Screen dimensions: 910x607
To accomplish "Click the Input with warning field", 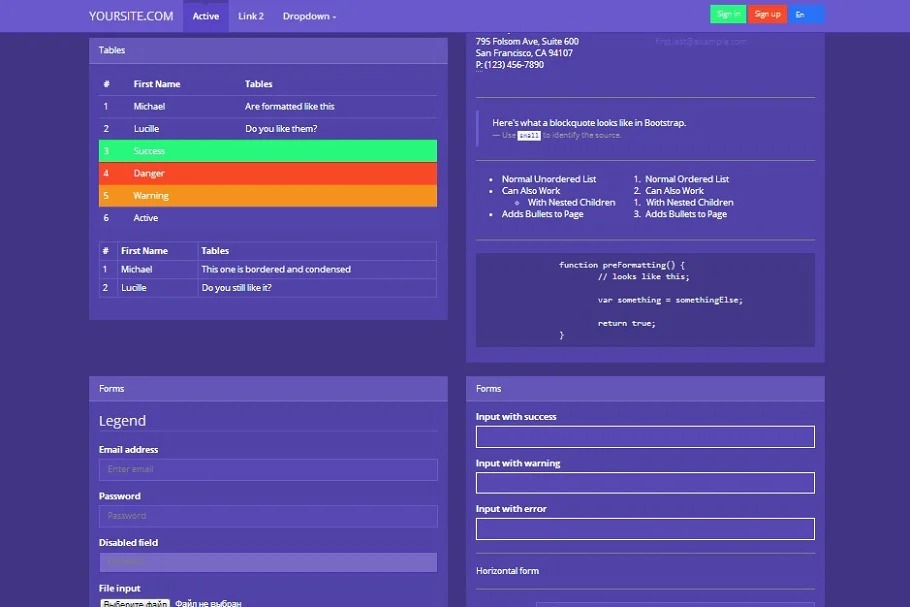I will pyautogui.click(x=645, y=483).
